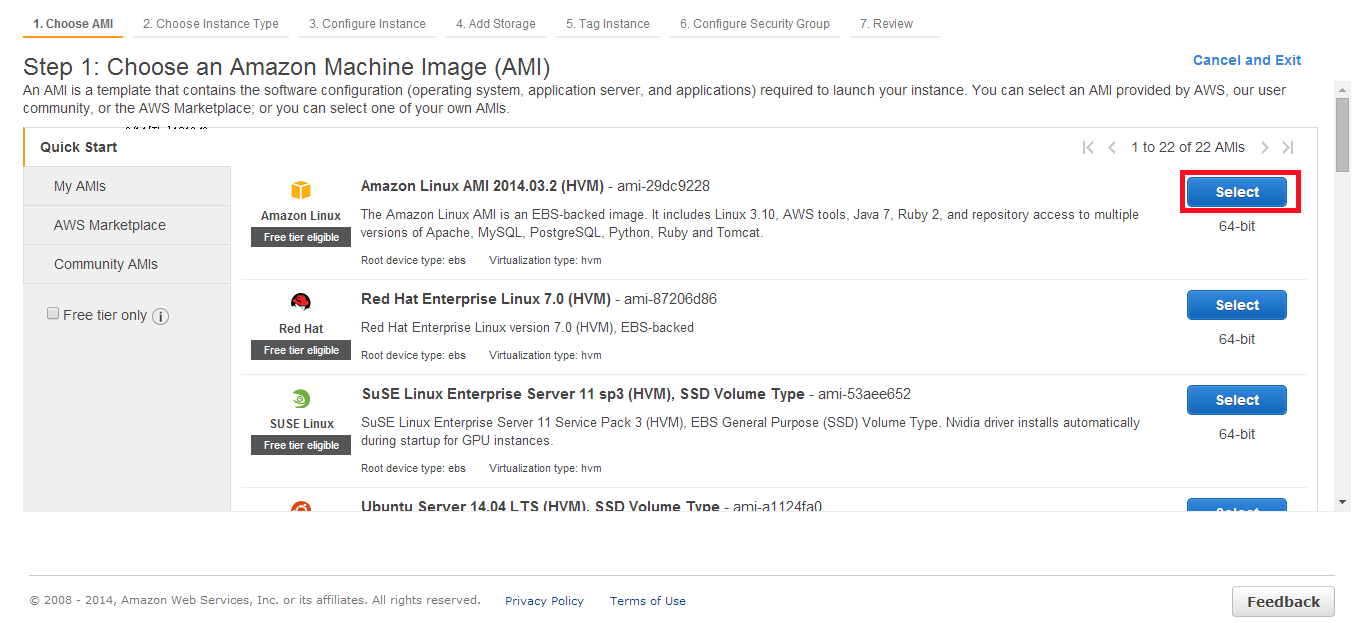This screenshot has height=623, width=1364.
Task: Click the 64-bit label under Red Hat Select
Action: click(x=1237, y=339)
